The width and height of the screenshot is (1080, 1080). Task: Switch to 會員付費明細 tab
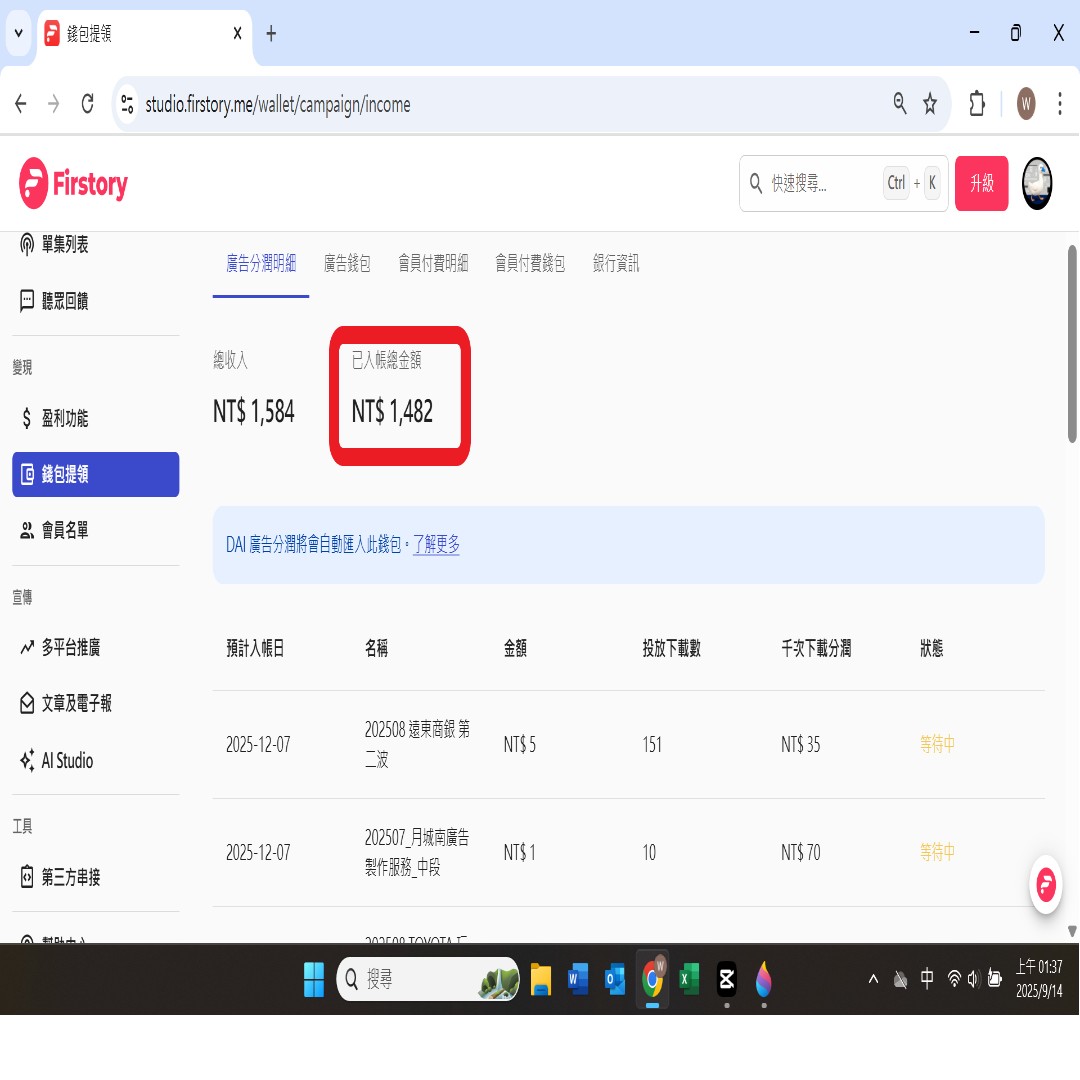coord(433,264)
